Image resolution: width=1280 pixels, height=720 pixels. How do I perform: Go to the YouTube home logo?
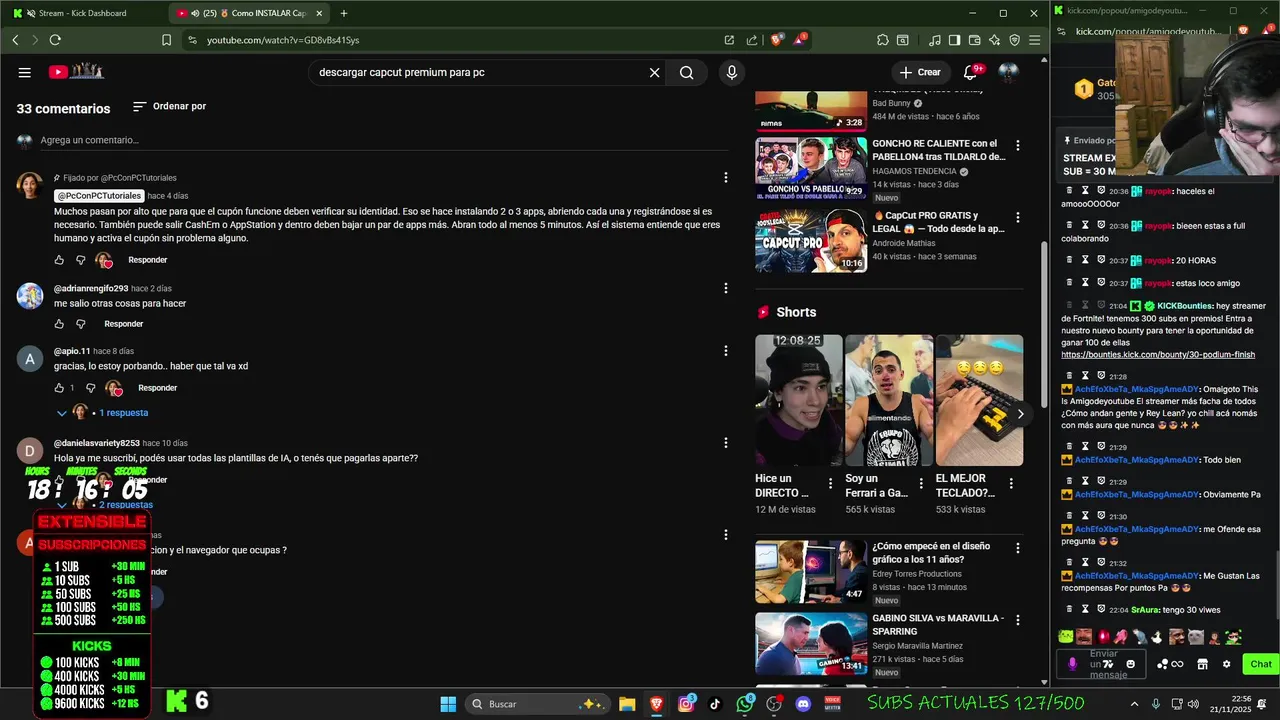click(x=76, y=72)
